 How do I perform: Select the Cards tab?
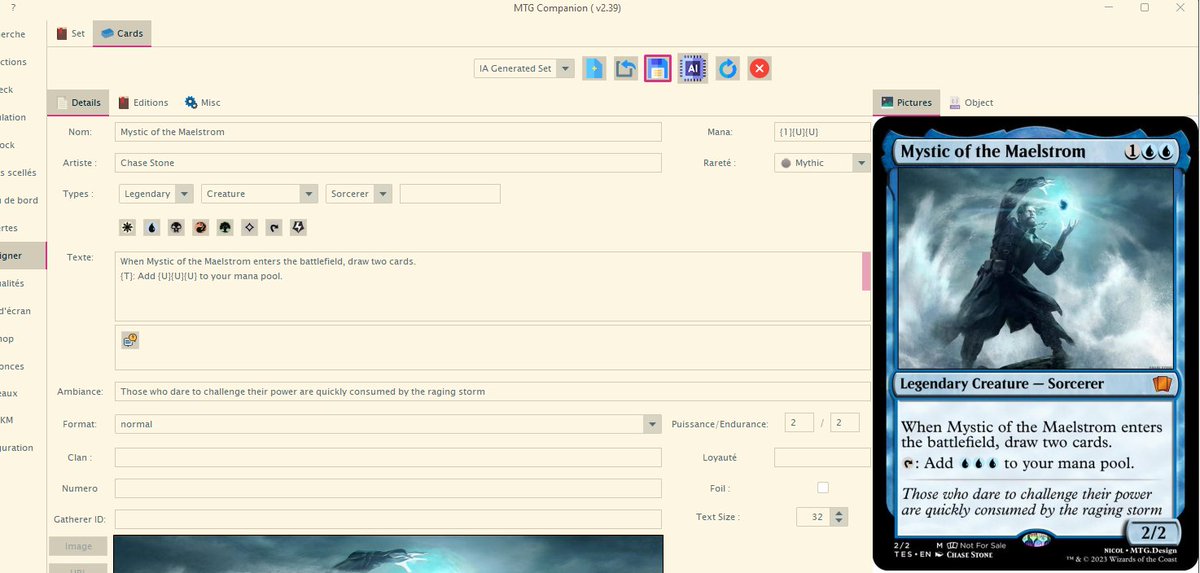[122, 33]
